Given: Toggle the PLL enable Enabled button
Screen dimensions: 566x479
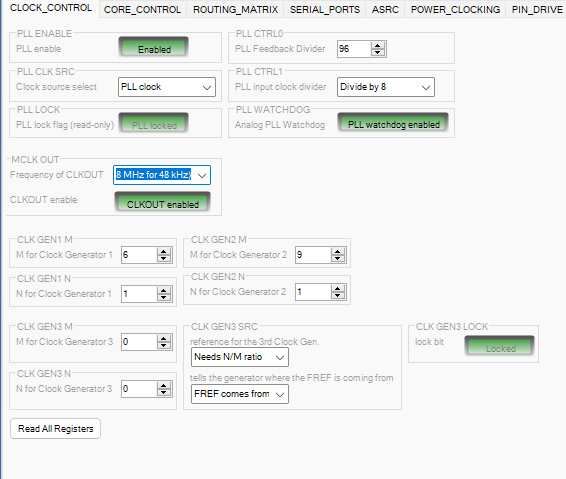Looking at the screenshot, I should [x=154, y=47].
